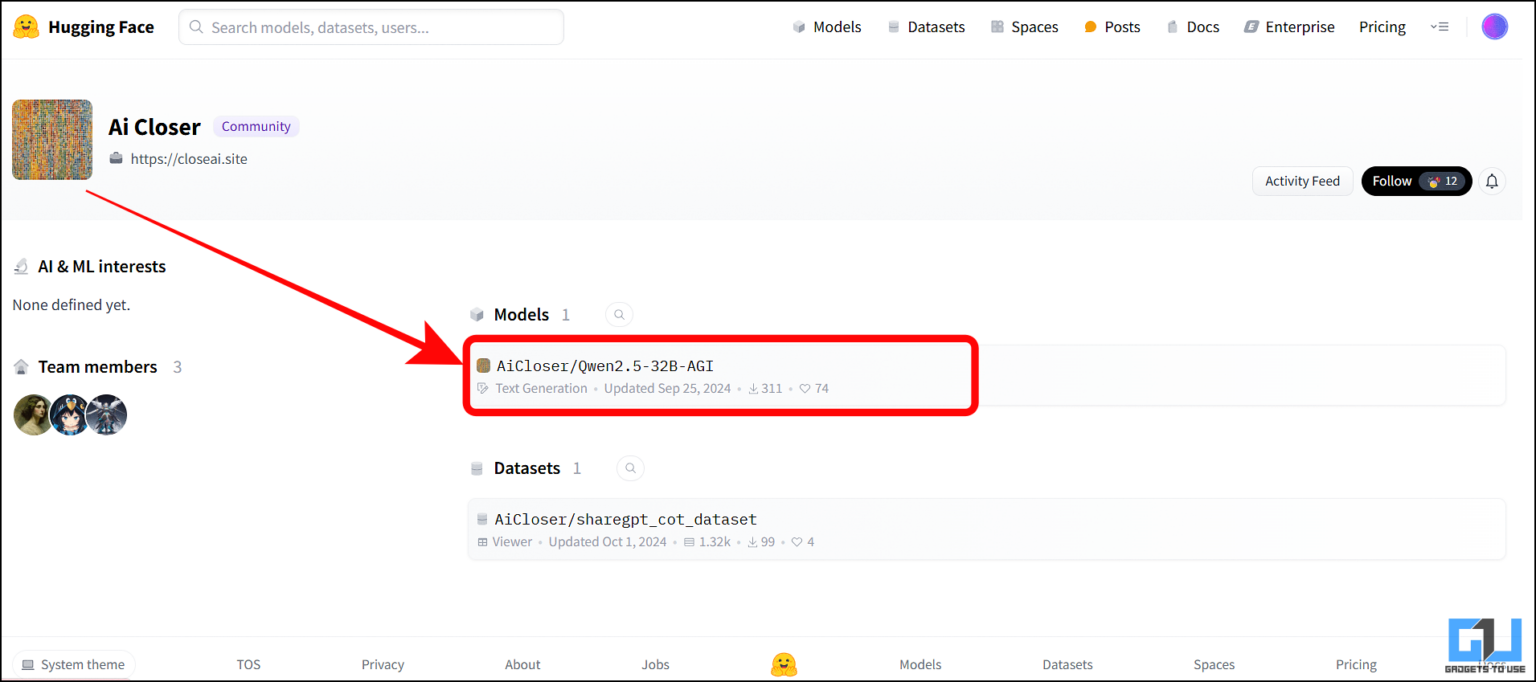Open the Activity Feed button

tap(1301, 181)
